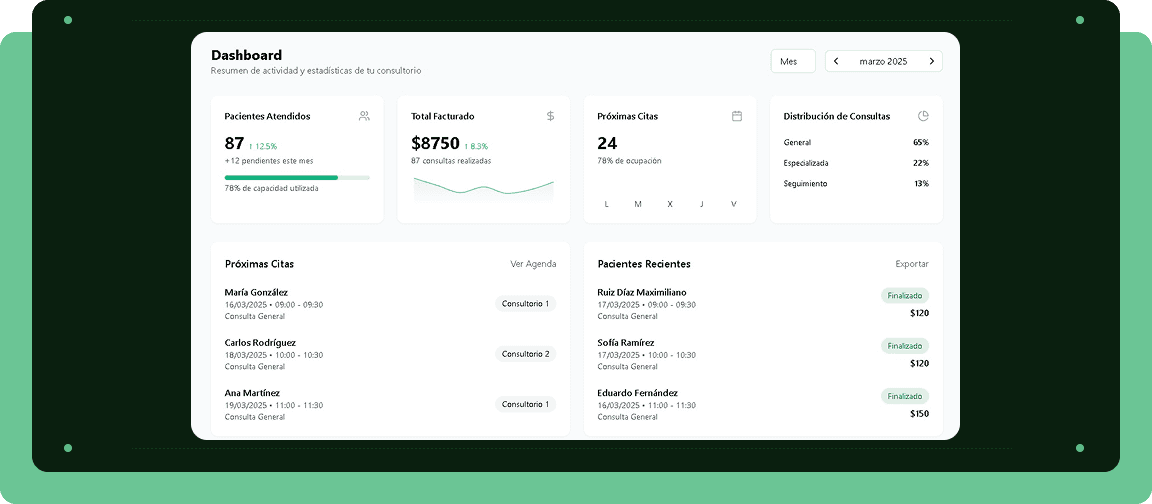This screenshot has height=504, width=1152.
Task: Click the capacity progress bar
Action: coord(297,177)
